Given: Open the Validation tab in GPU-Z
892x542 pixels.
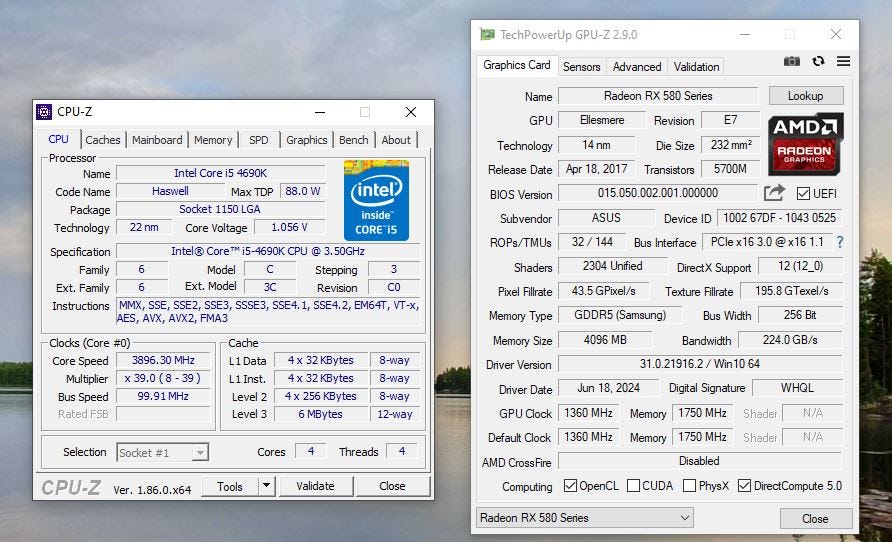Looking at the screenshot, I should [x=696, y=67].
